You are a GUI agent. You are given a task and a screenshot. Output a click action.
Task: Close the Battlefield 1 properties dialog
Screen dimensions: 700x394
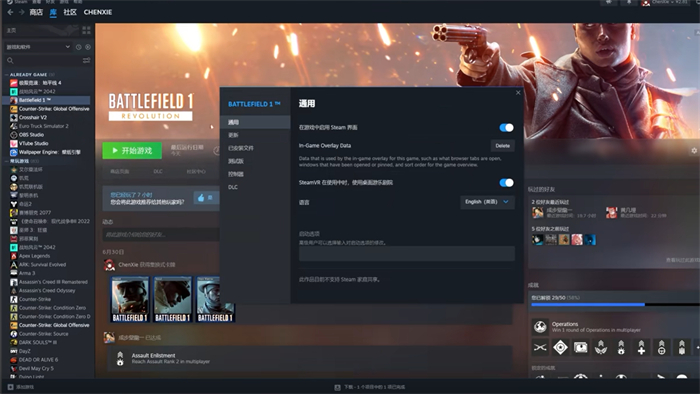click(x=518, y=93)
